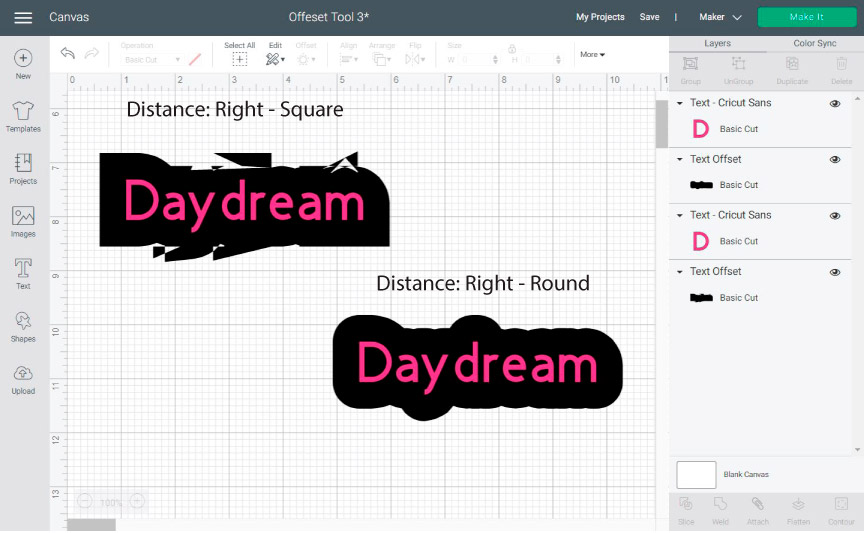The image size is (864, 533).
Task: Click the Blank Canvas color swatch
Action: (x=696, y=474)
